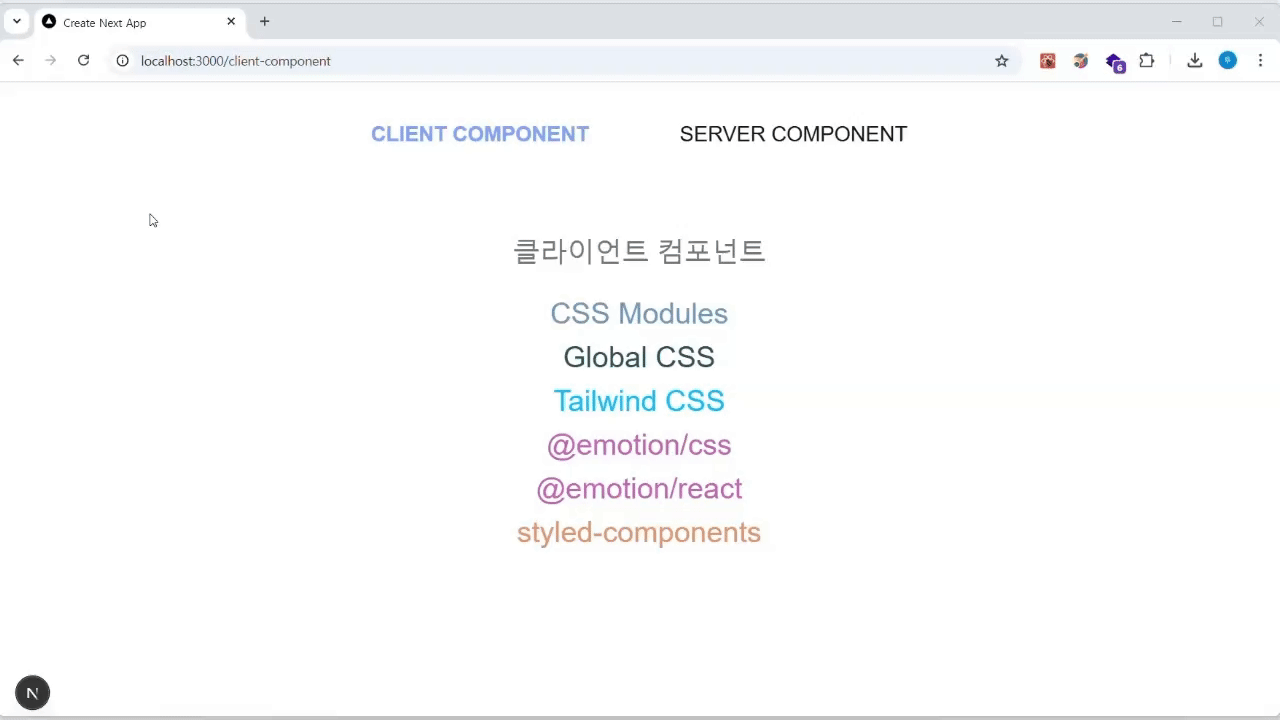
Task: Minimize the browser window
Action: (x=1176, y=21)
